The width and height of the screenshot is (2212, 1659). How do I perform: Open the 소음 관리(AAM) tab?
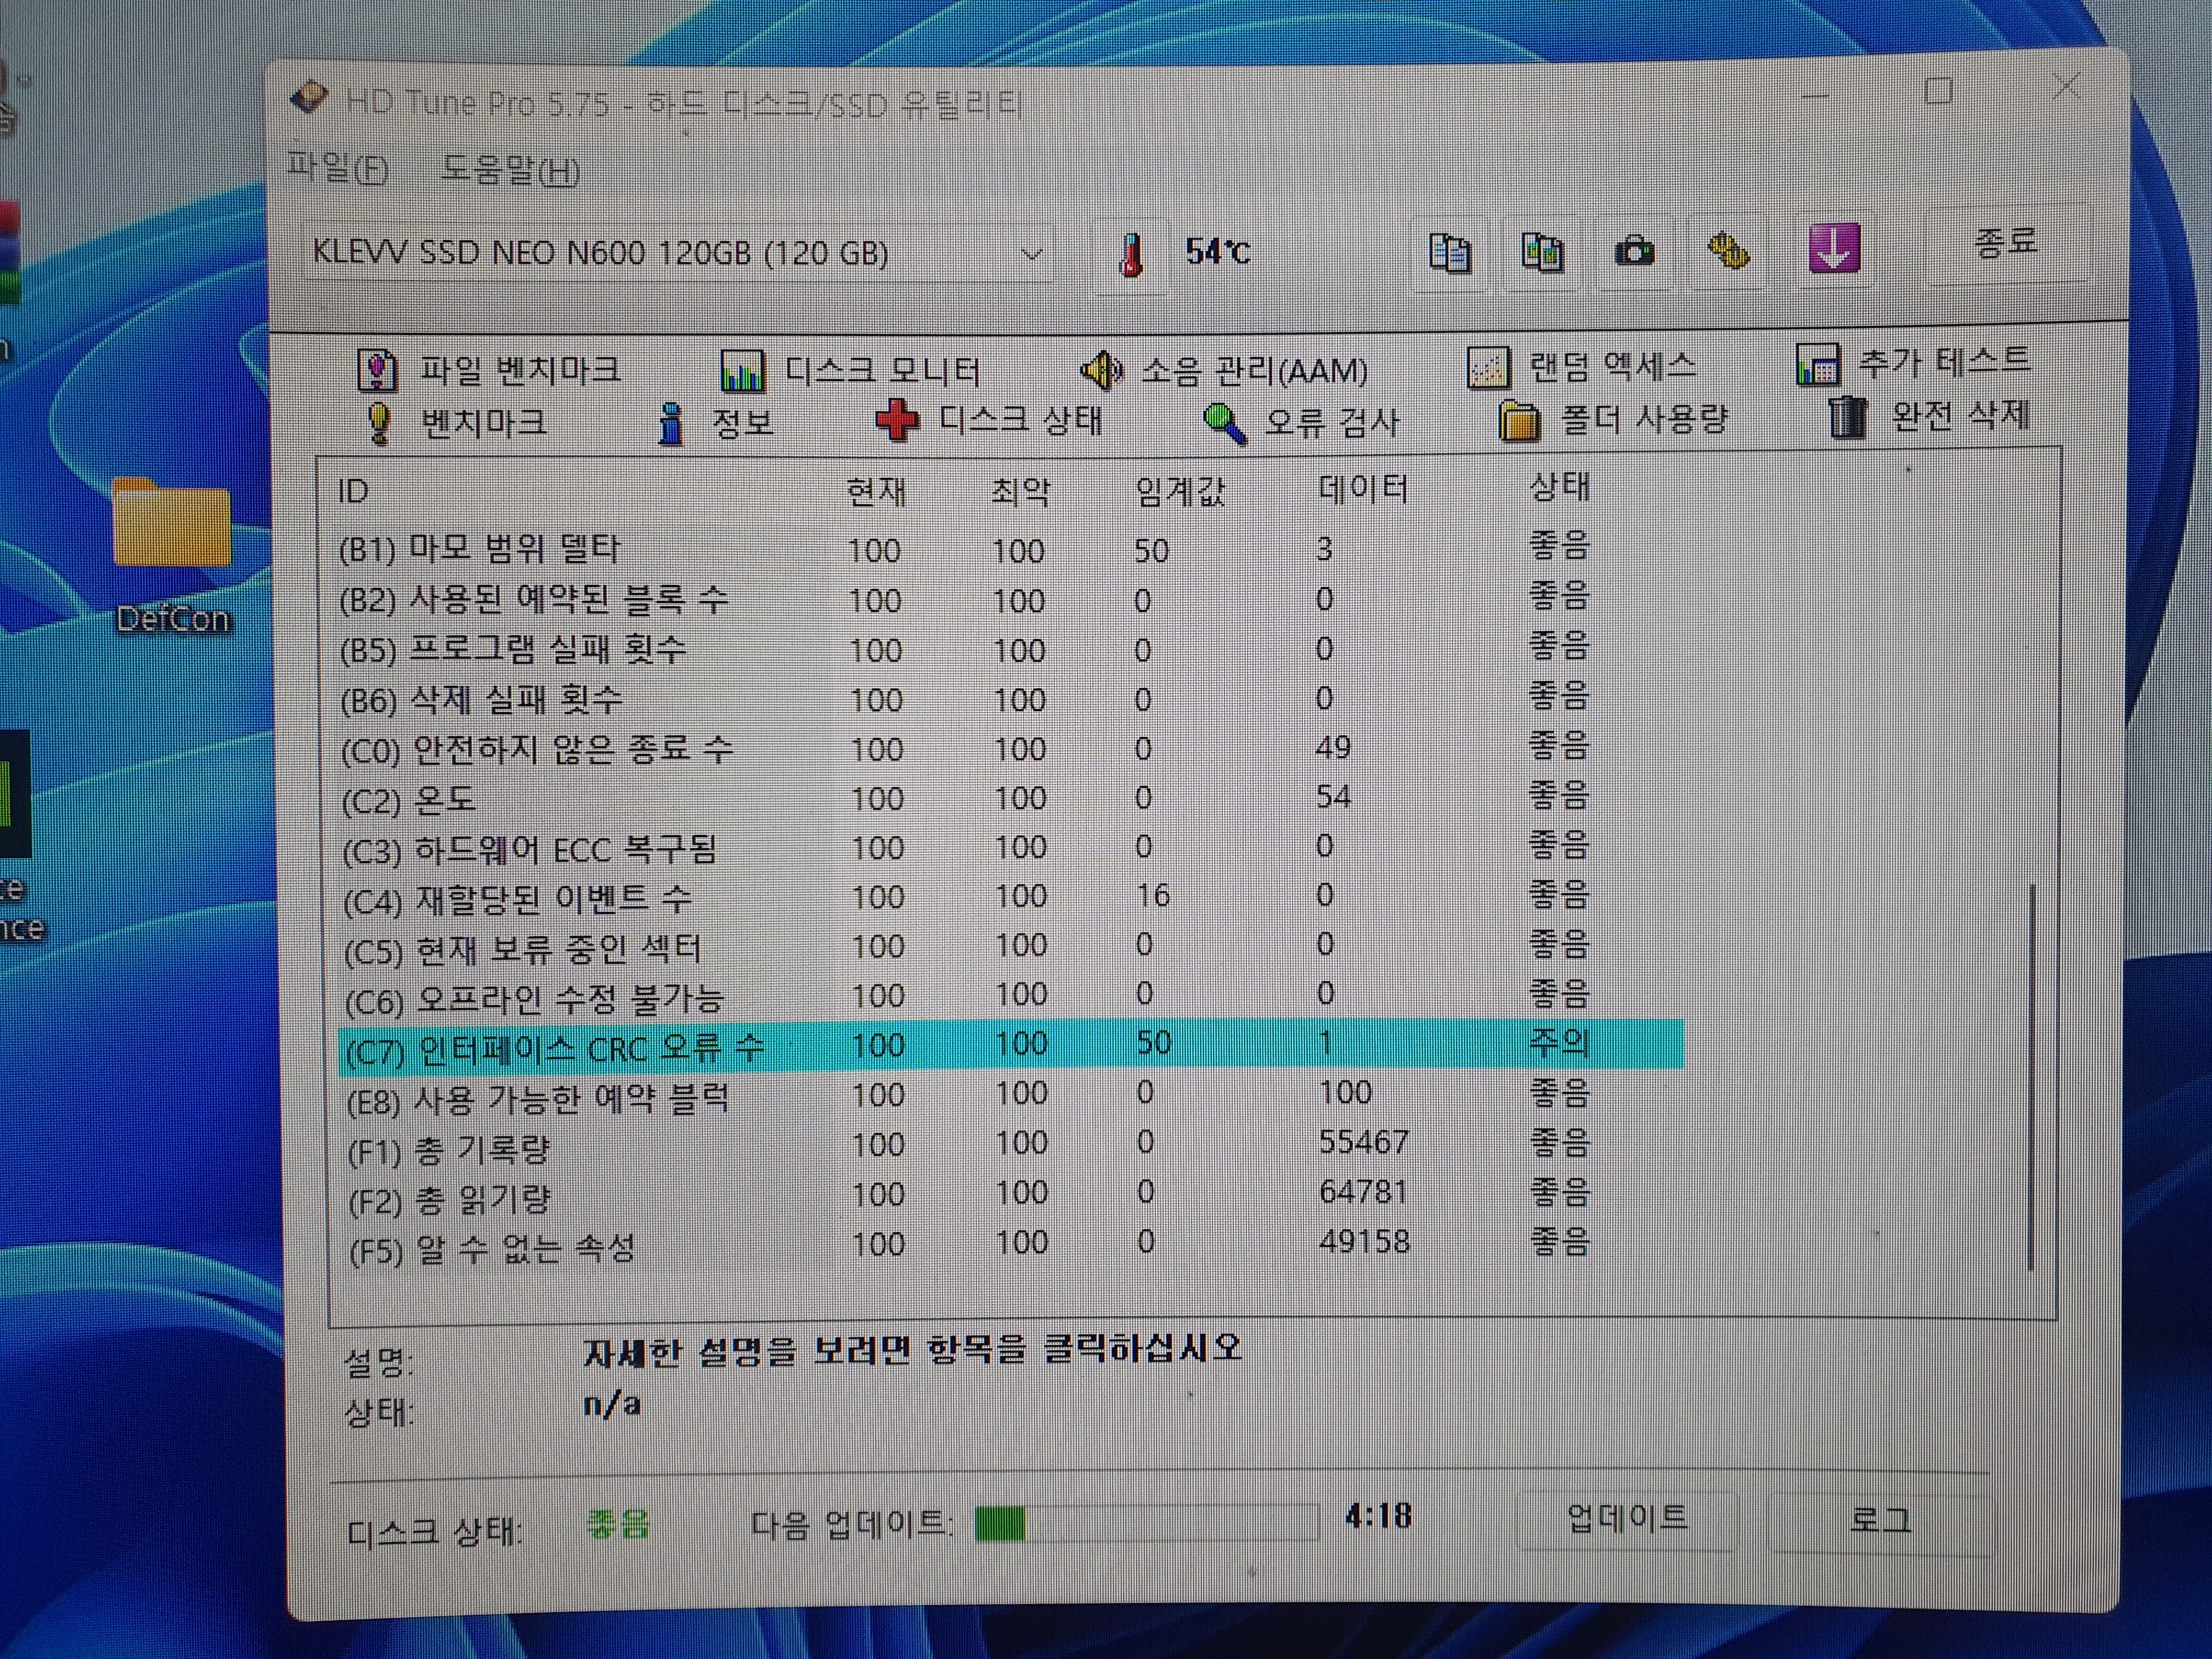[1224, 371]
